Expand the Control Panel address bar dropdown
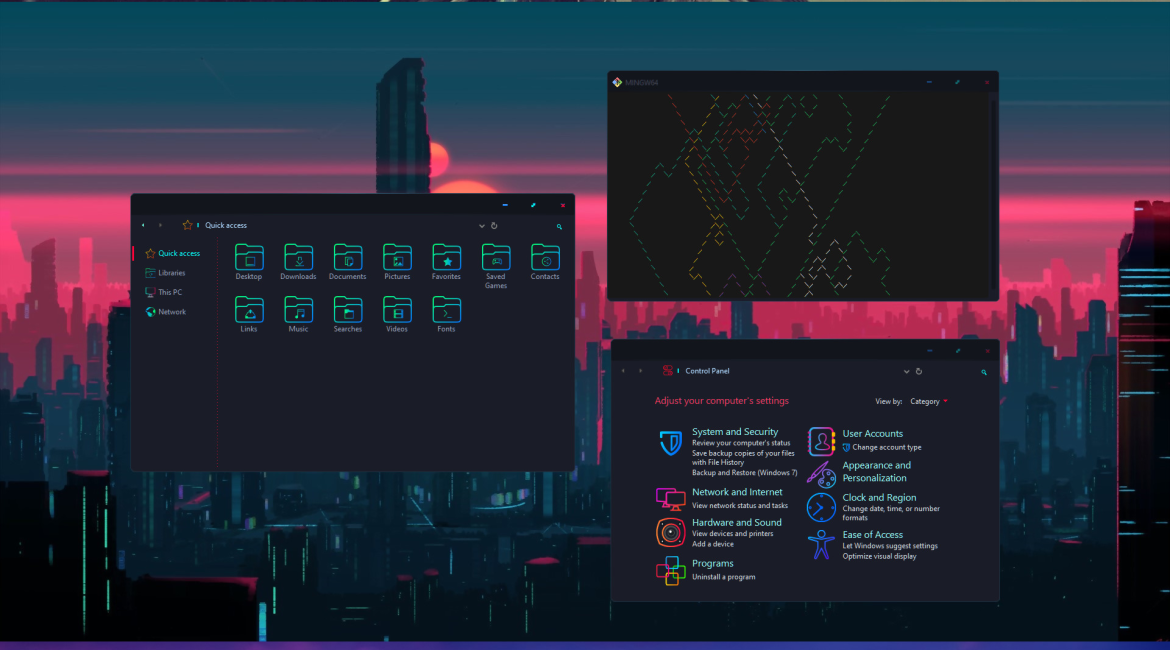1170x650 pixels. 907,371
